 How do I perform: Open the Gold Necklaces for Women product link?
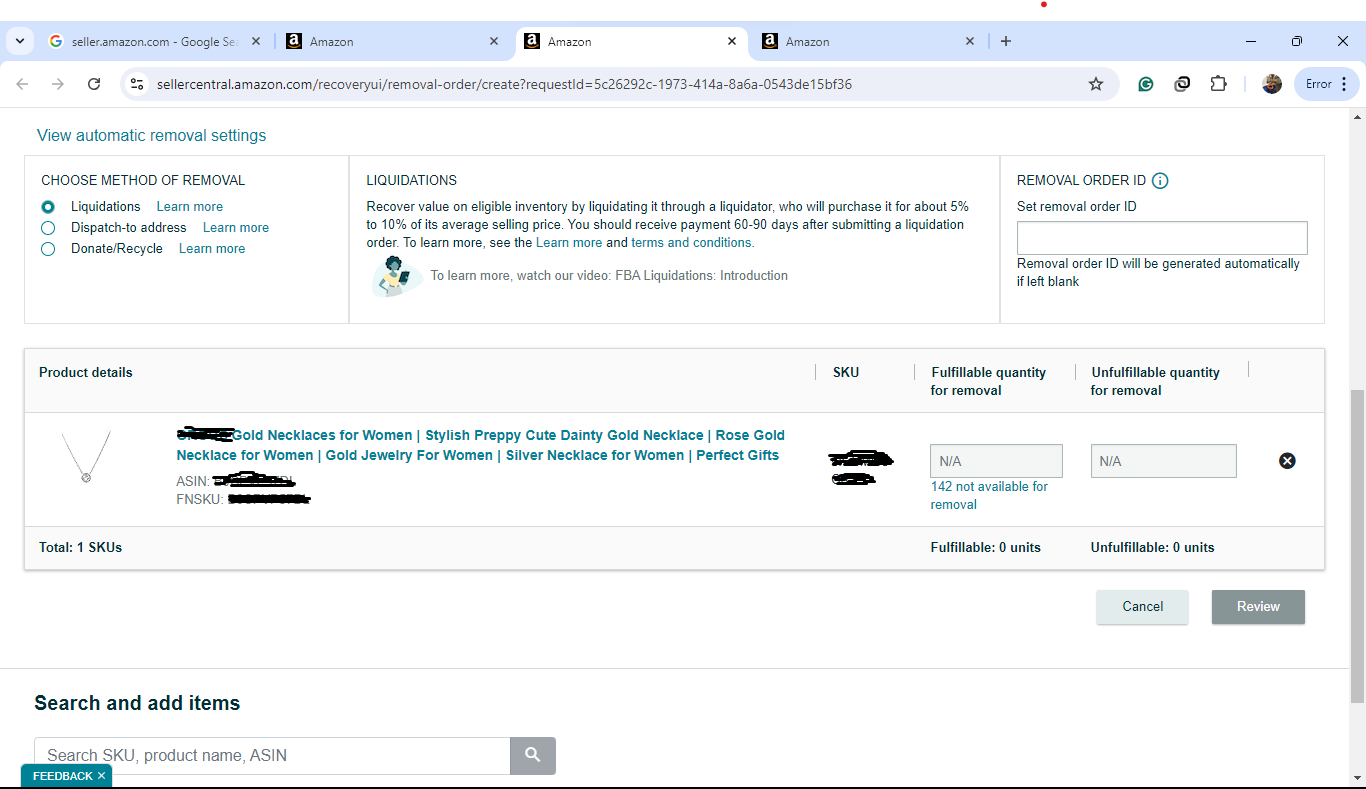480,445
